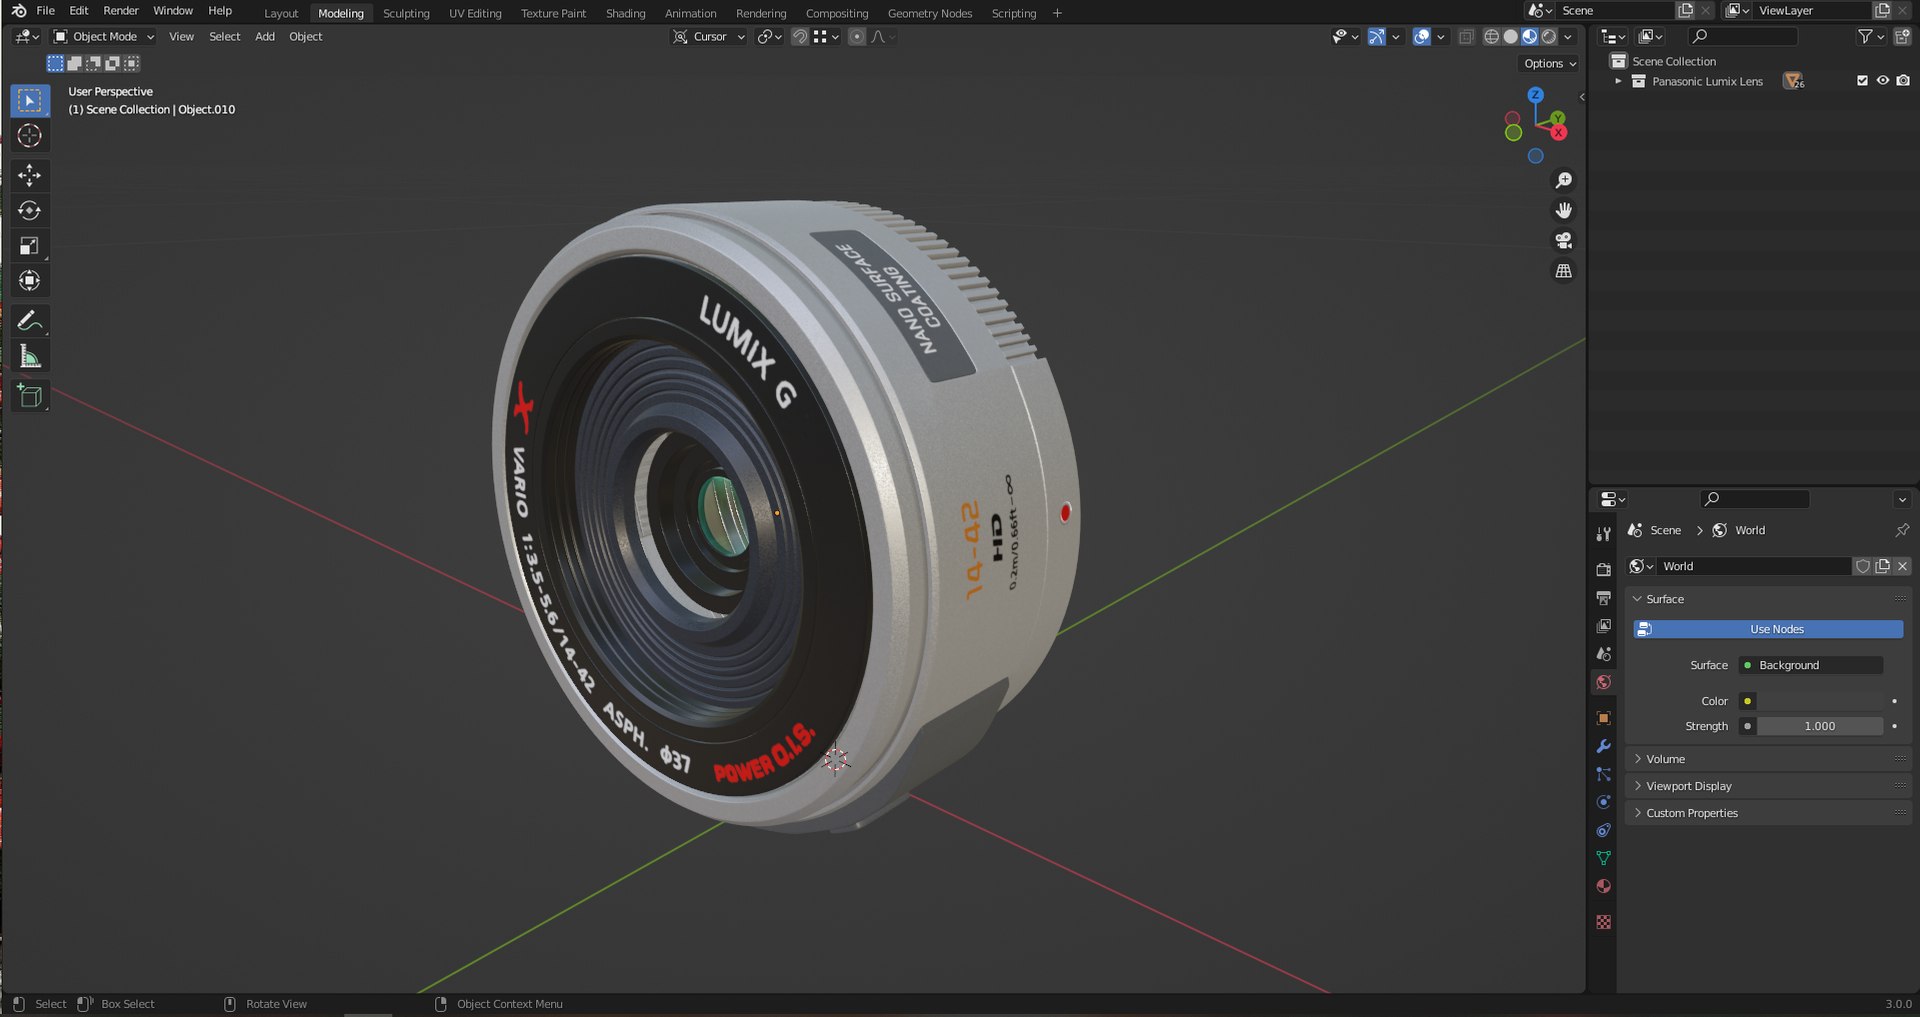This screenshot has width=1920, height=1017.
Task: Switch to rendered viewport shading
Action: click(x=1548, y=37)
